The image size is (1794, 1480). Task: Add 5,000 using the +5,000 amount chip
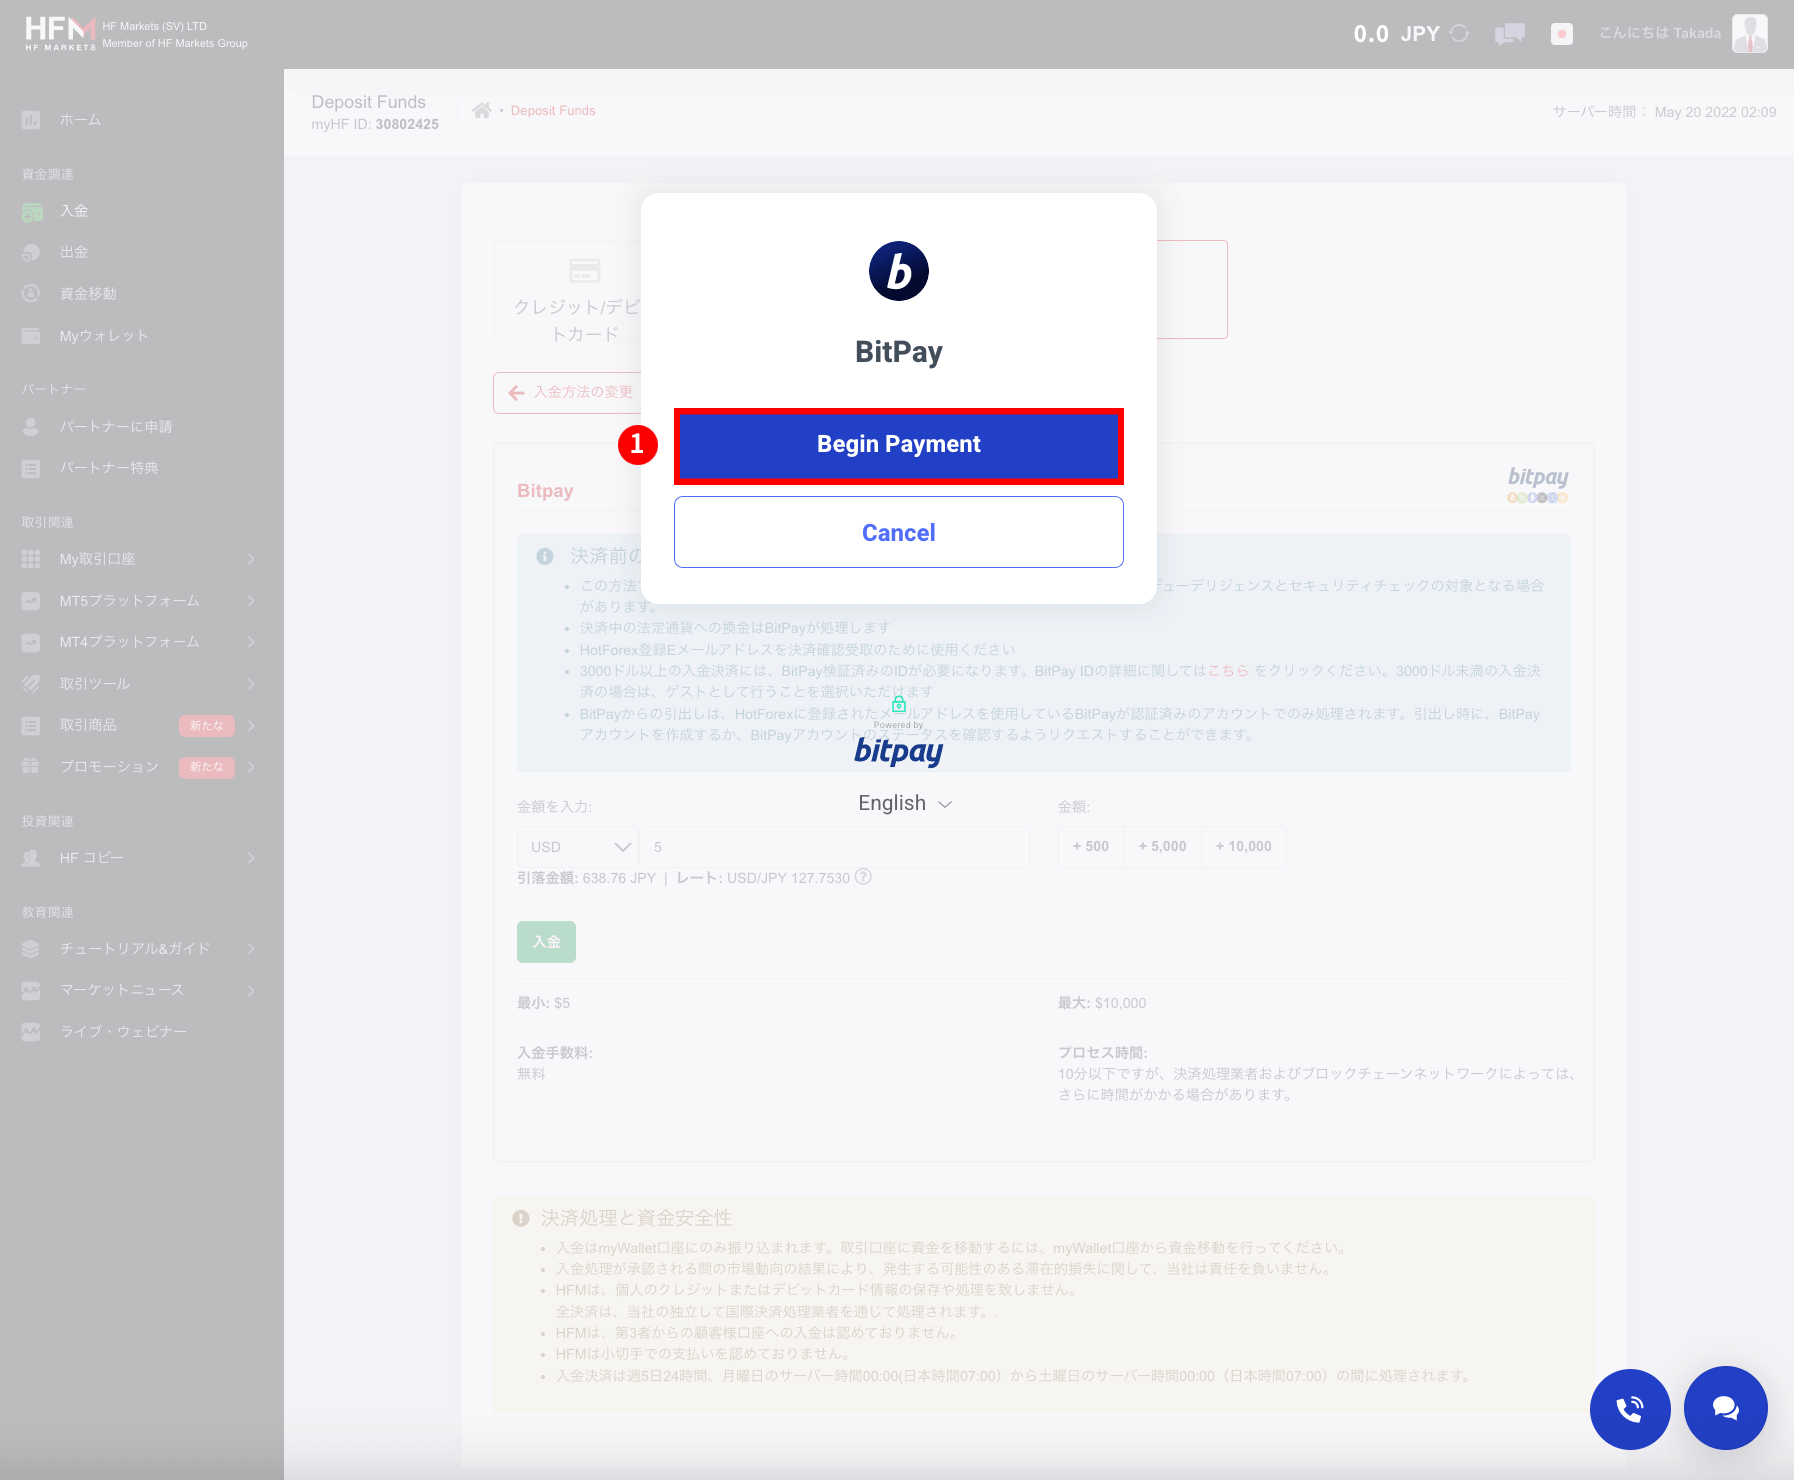pyautogui.click(x=1162, y=846)
